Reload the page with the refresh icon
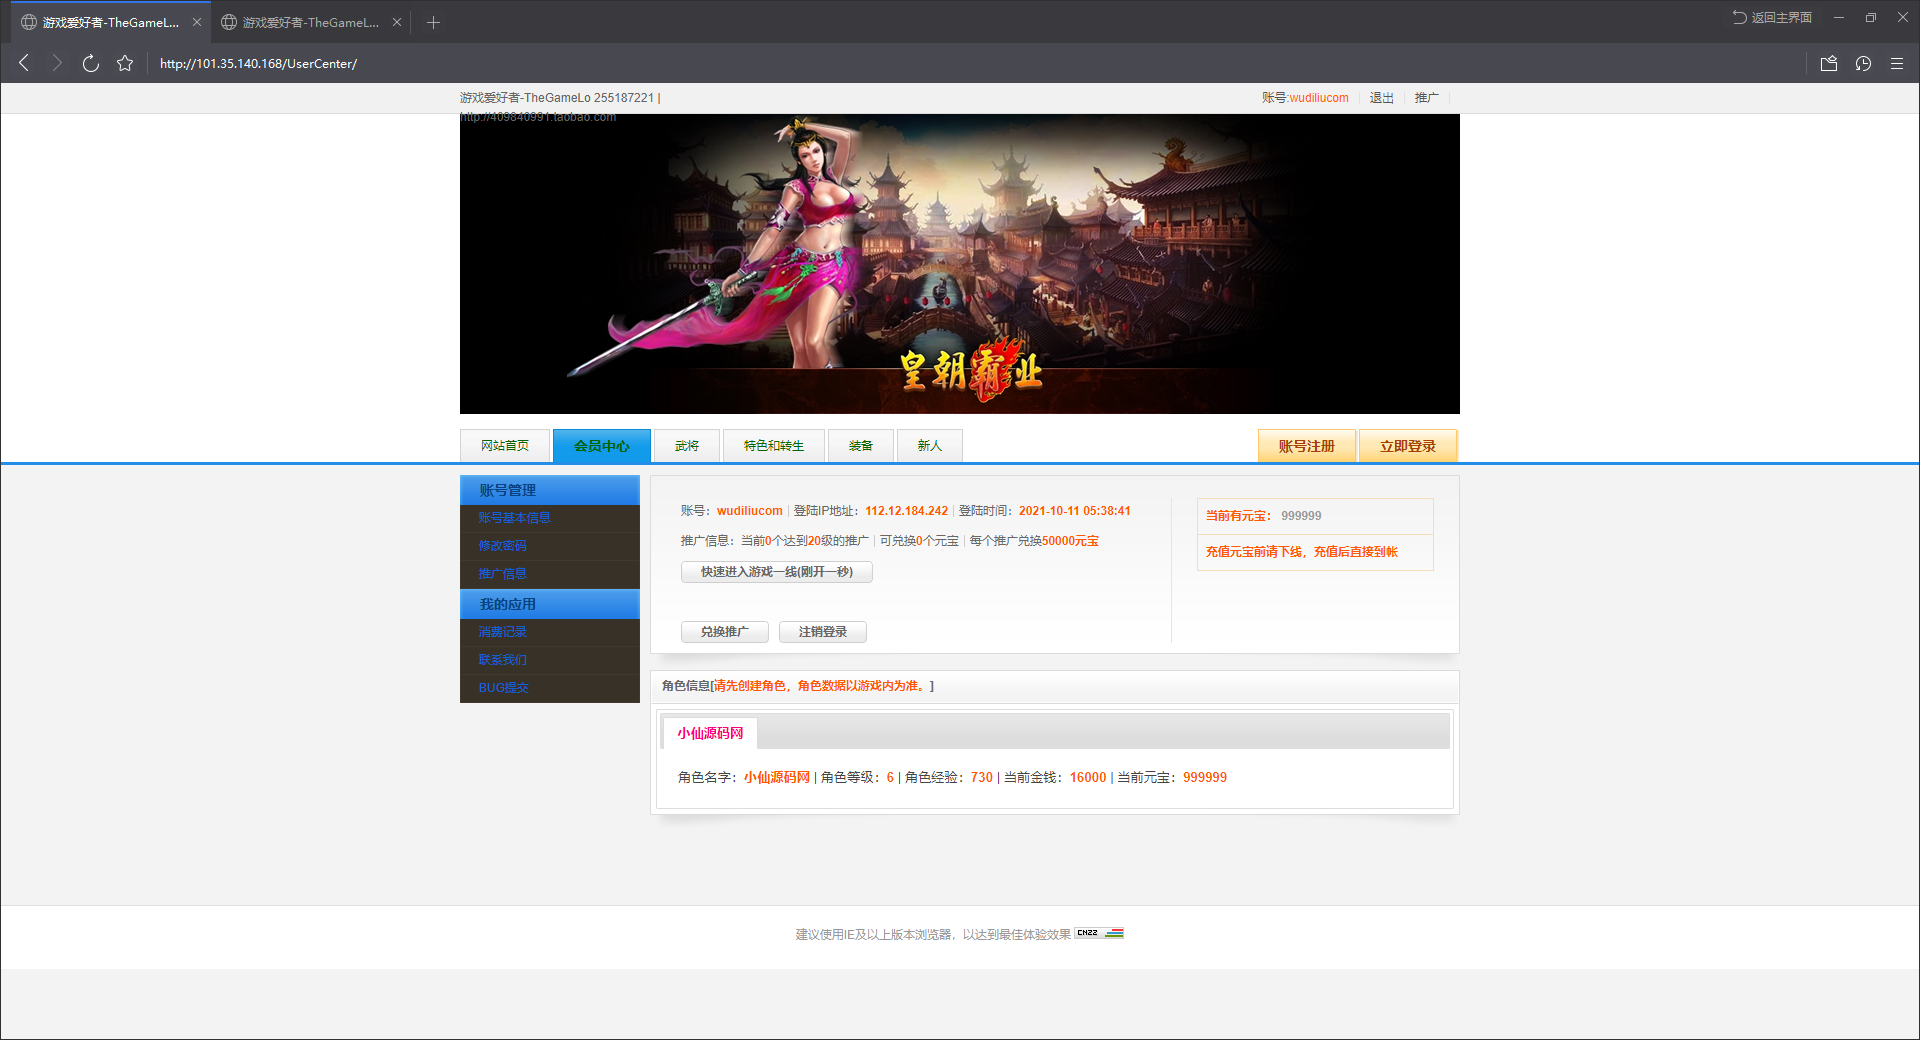This screenshot has width=1920, height=1040. [x=91, y=63]
